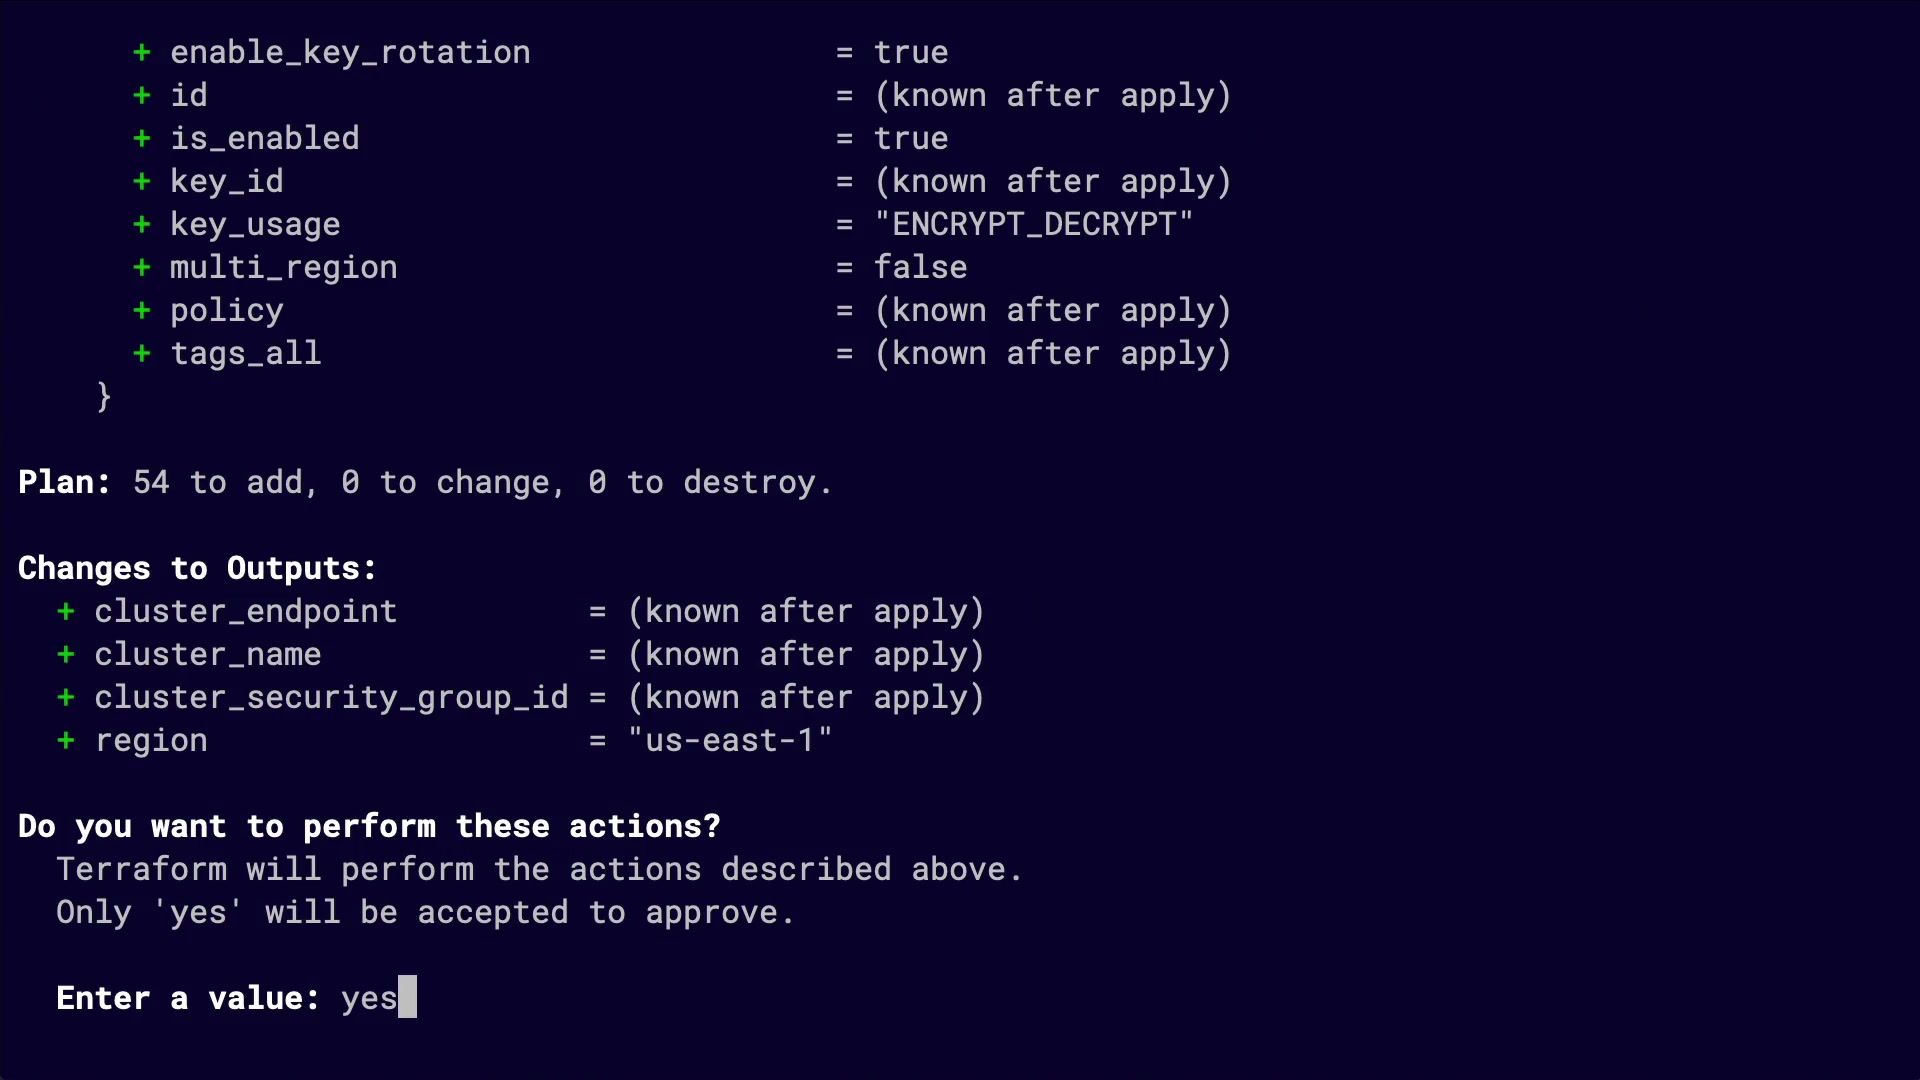
Task: Click the green plus beside enable_key_rotation
Action: (142, 52)
